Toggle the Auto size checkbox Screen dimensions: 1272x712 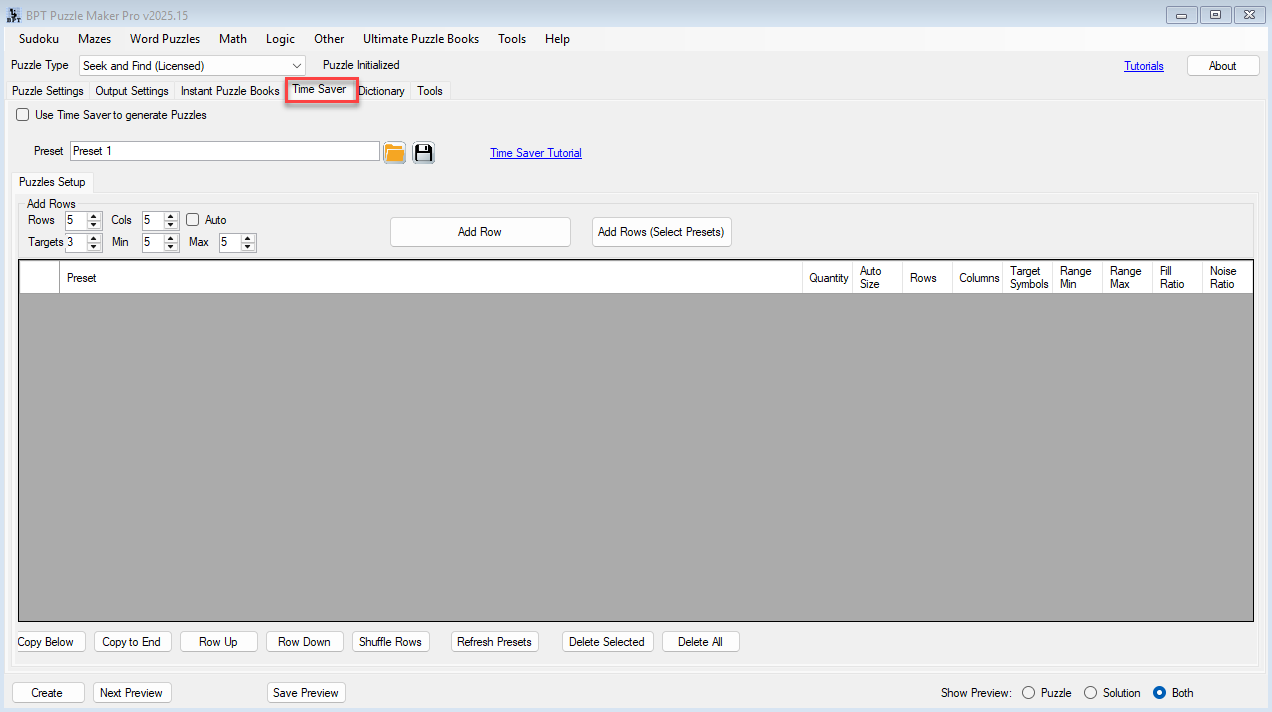[193, 220]
